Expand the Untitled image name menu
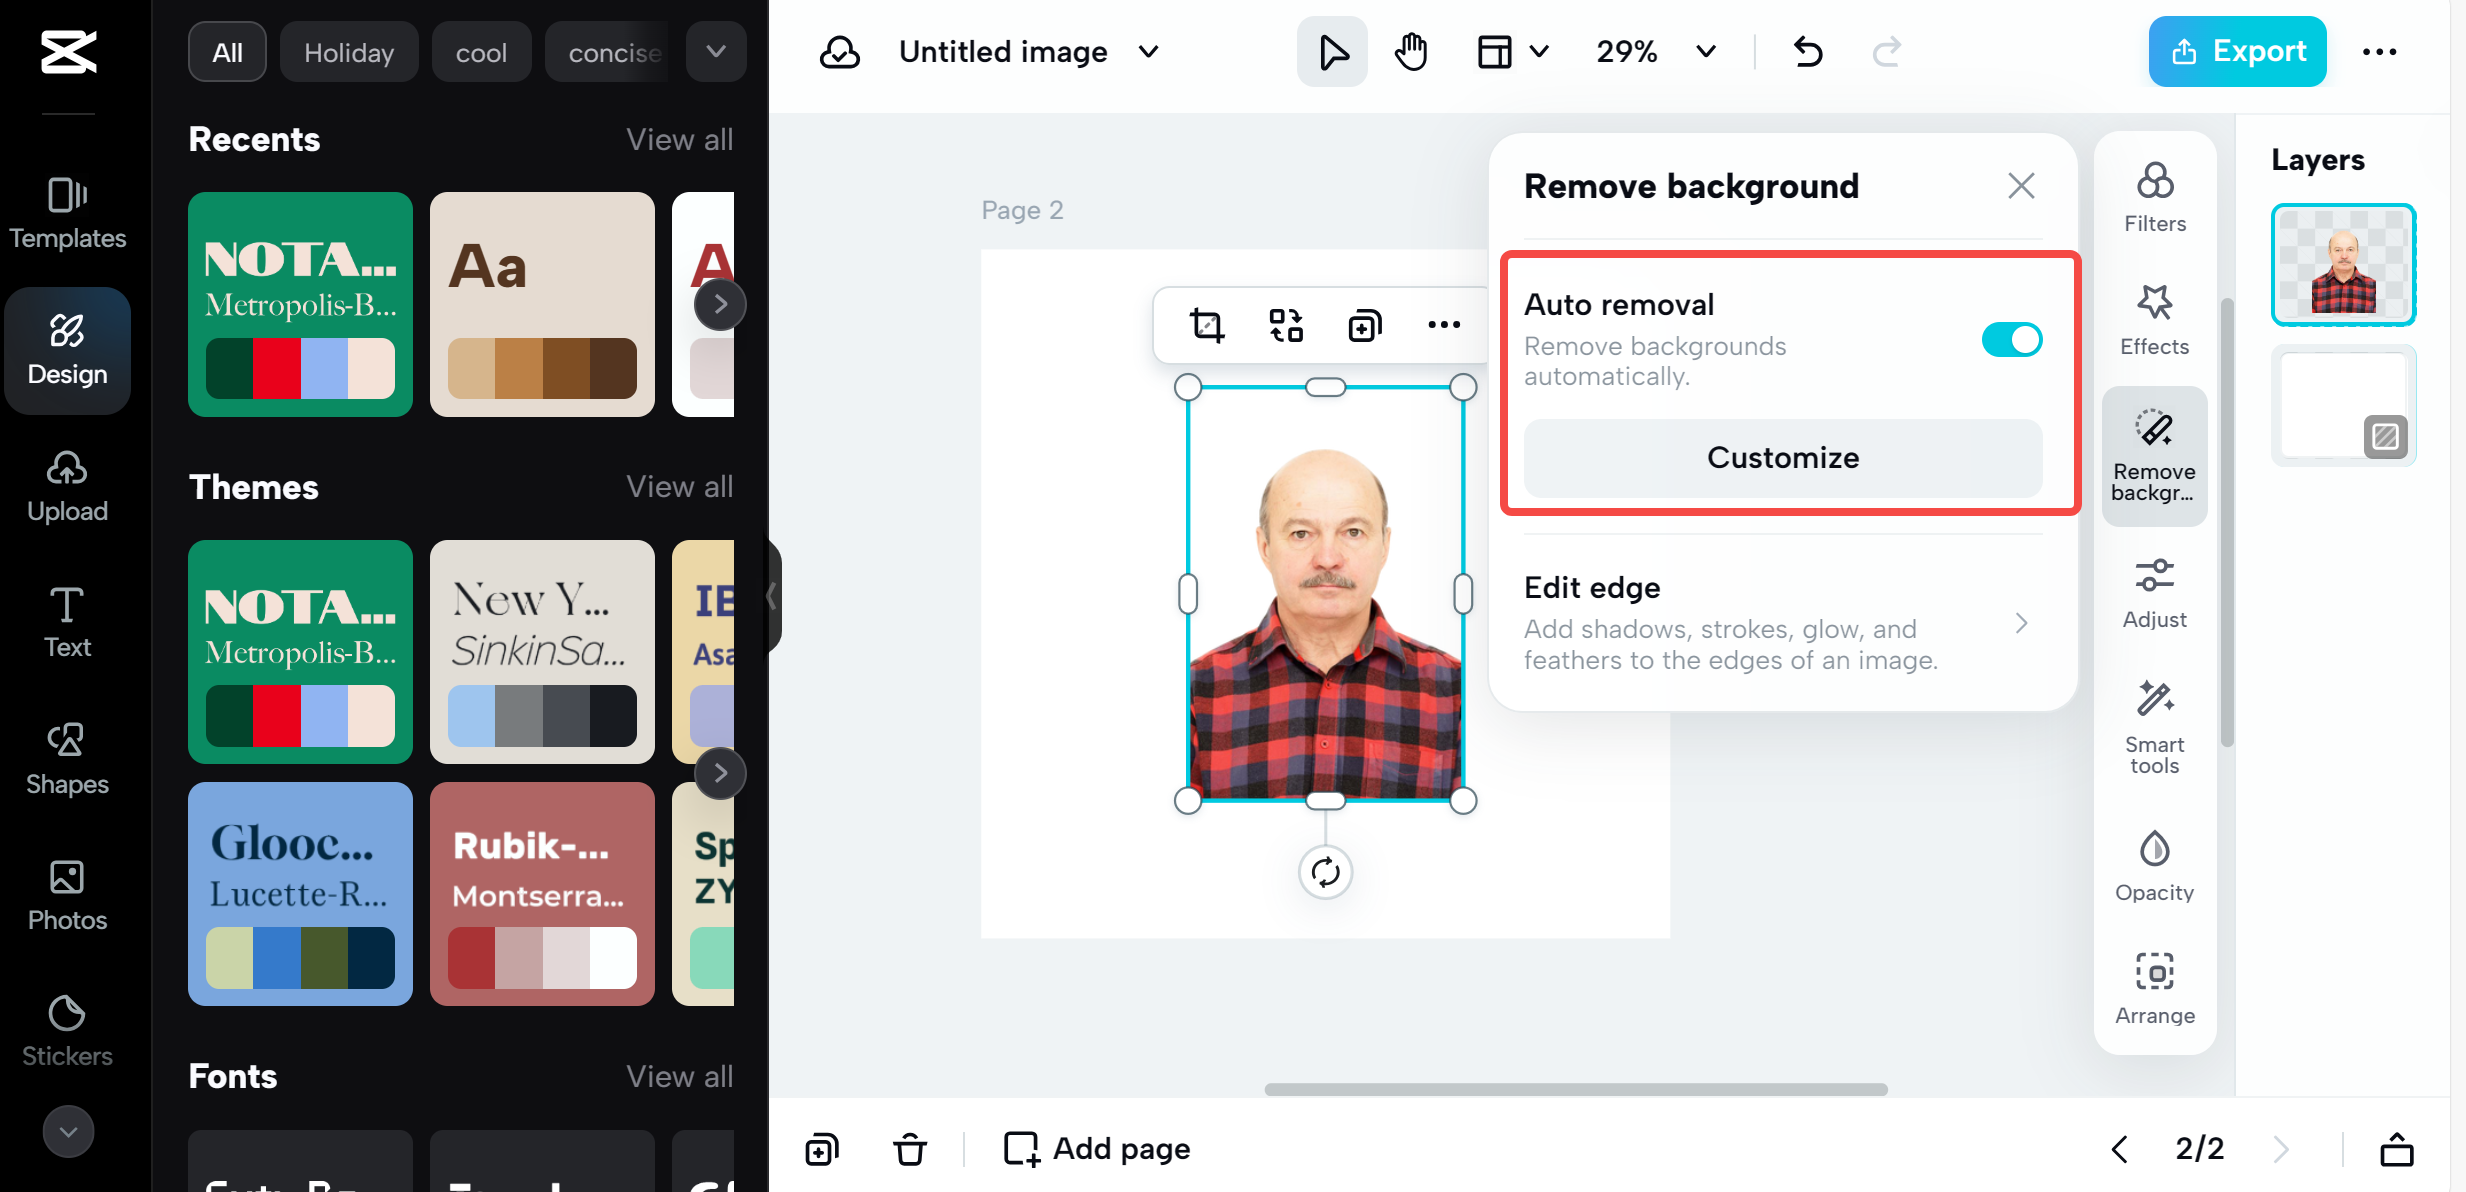Image resolution: width=2466 pixels, height=1192 pixels. pyautogui.click(x=1149, y=52)
